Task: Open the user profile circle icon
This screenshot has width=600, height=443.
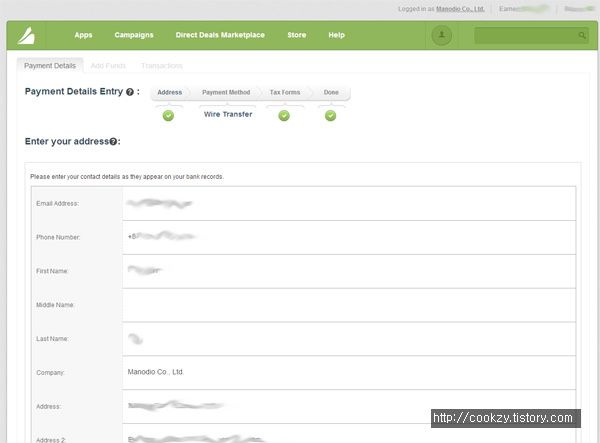Action: click(441, 35)
